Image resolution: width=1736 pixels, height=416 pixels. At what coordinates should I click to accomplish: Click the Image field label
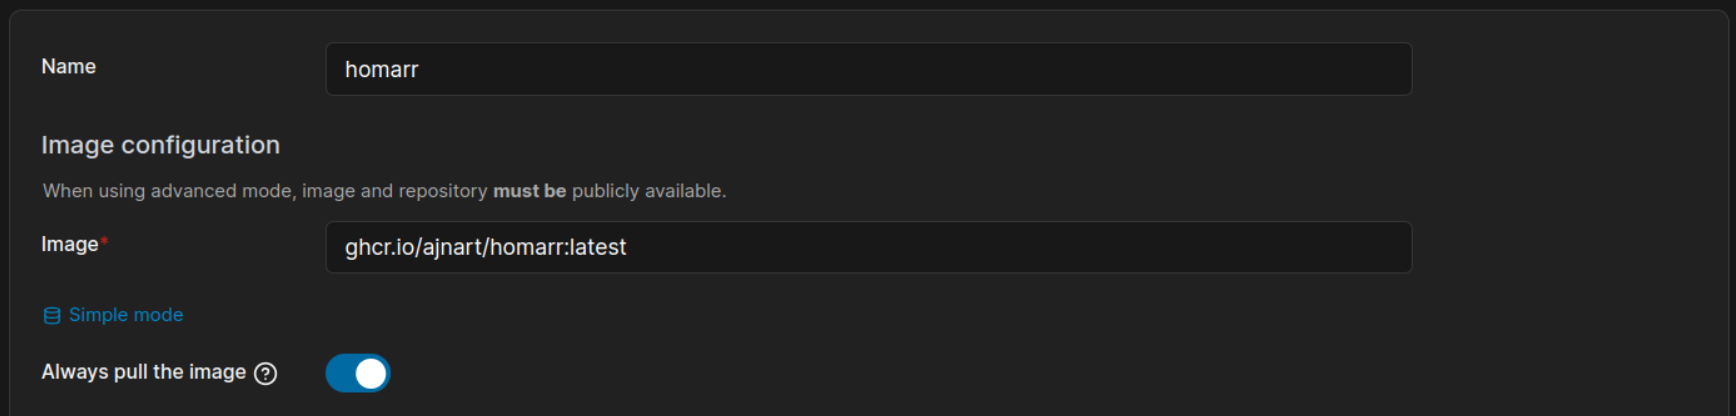(x=69, y=244)
